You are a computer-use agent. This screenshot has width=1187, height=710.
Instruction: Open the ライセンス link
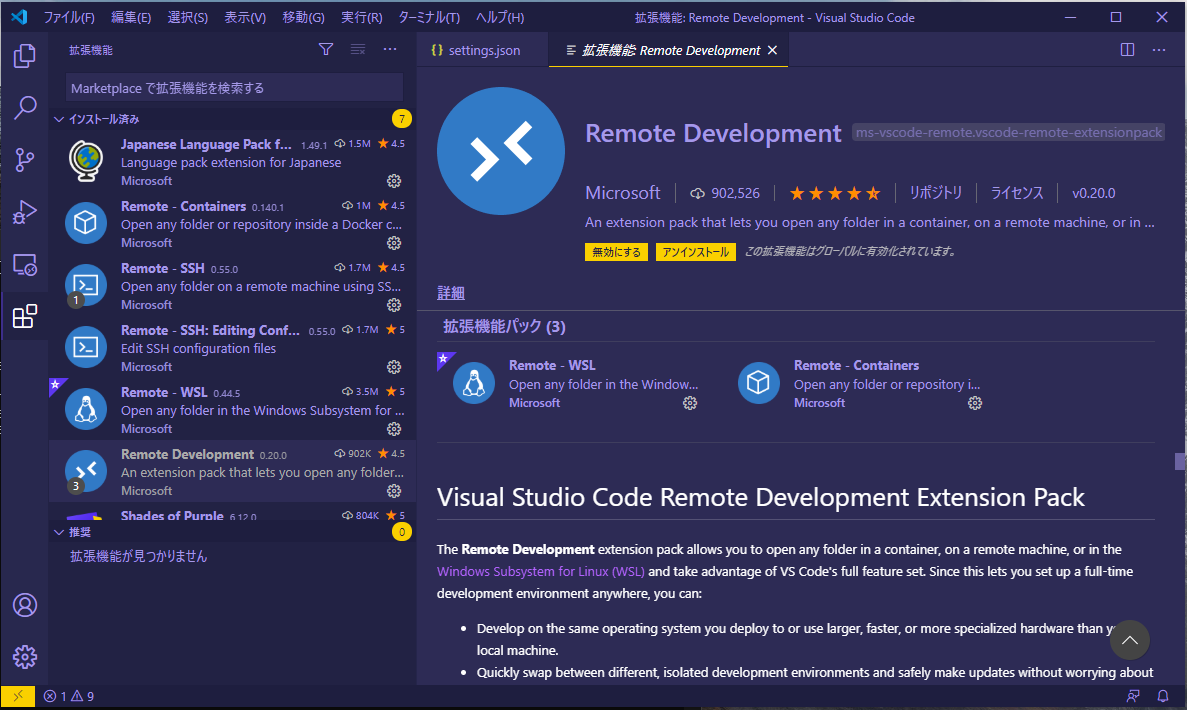point(1017,193)
